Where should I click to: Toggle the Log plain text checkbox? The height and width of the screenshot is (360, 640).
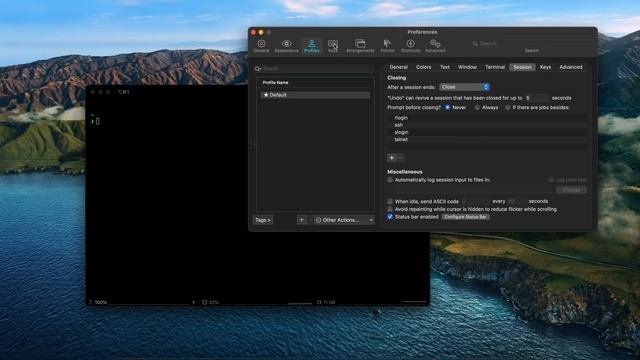click(x=551, y=180)
